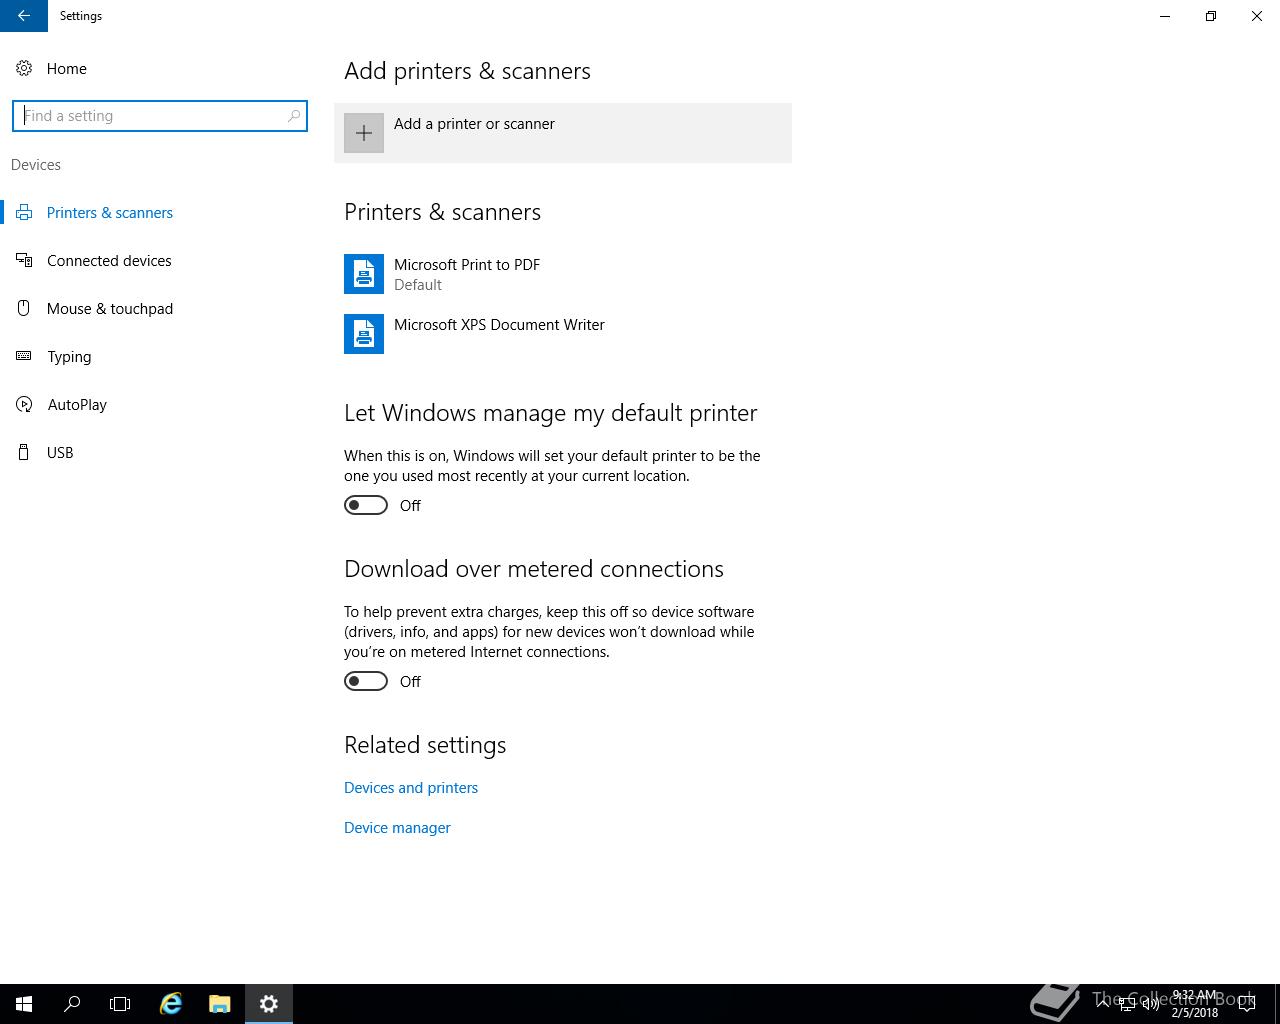1280x1024 pixels.
Task: Close the Settings window
Action: click(1257, 16)
